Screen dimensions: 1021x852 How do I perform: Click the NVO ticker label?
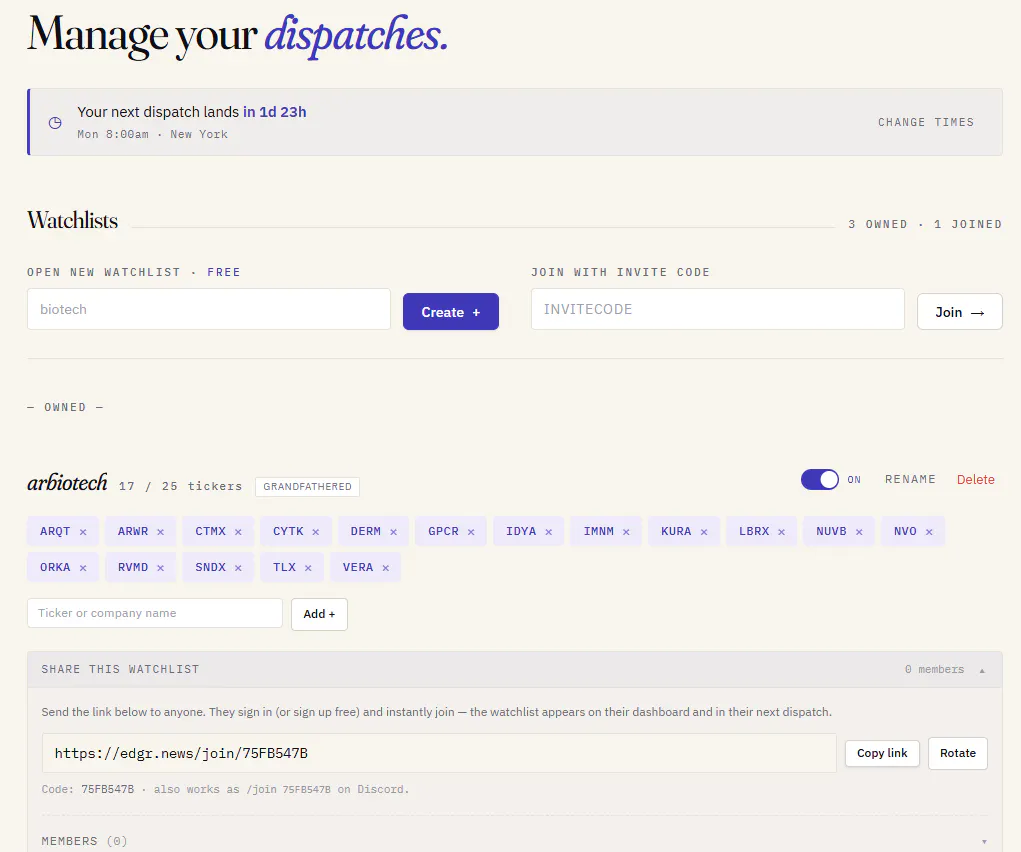[x=905, y=532]
